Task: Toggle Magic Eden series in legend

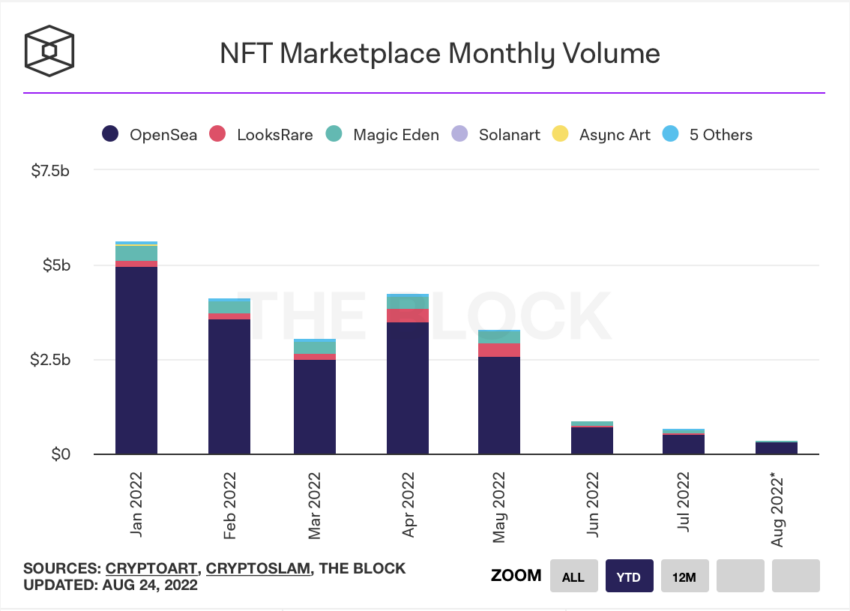Action: (383, 134)
